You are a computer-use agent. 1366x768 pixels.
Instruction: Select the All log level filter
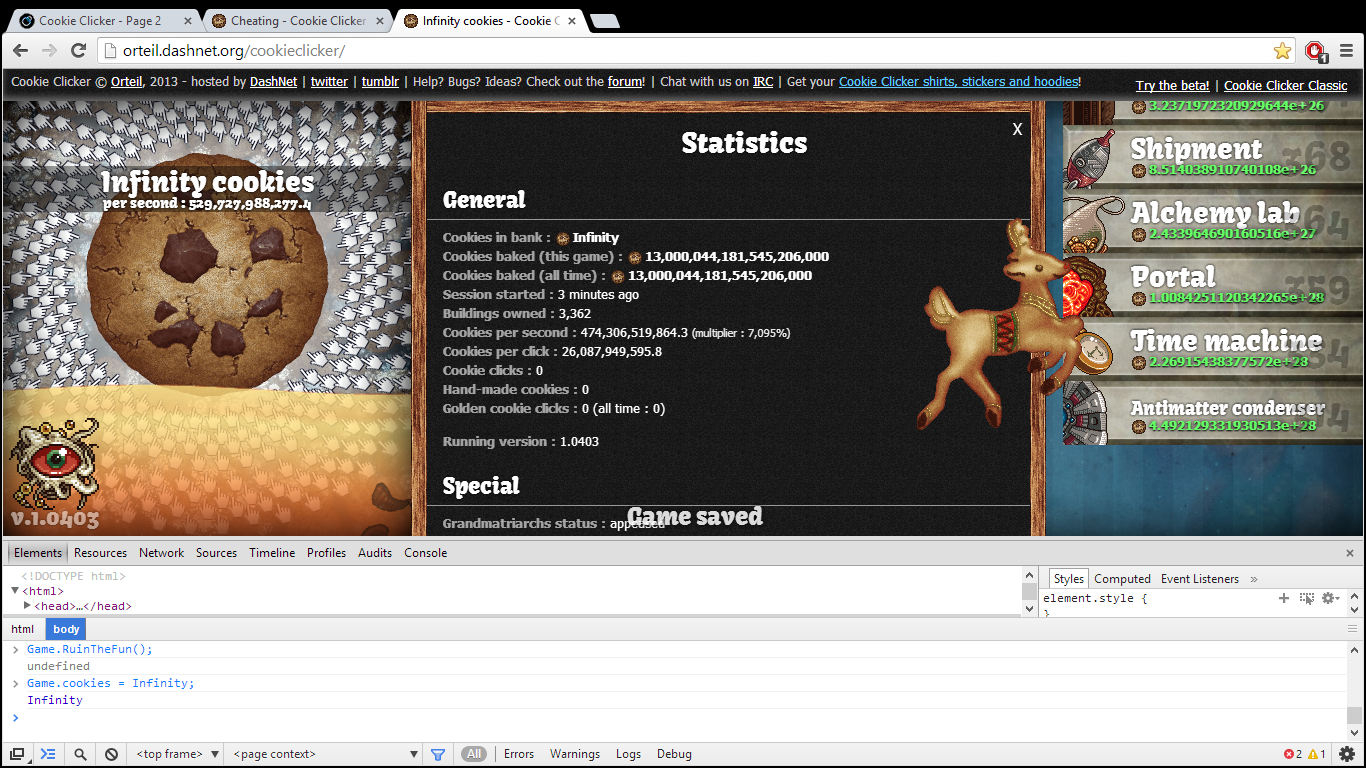[474, 754]
